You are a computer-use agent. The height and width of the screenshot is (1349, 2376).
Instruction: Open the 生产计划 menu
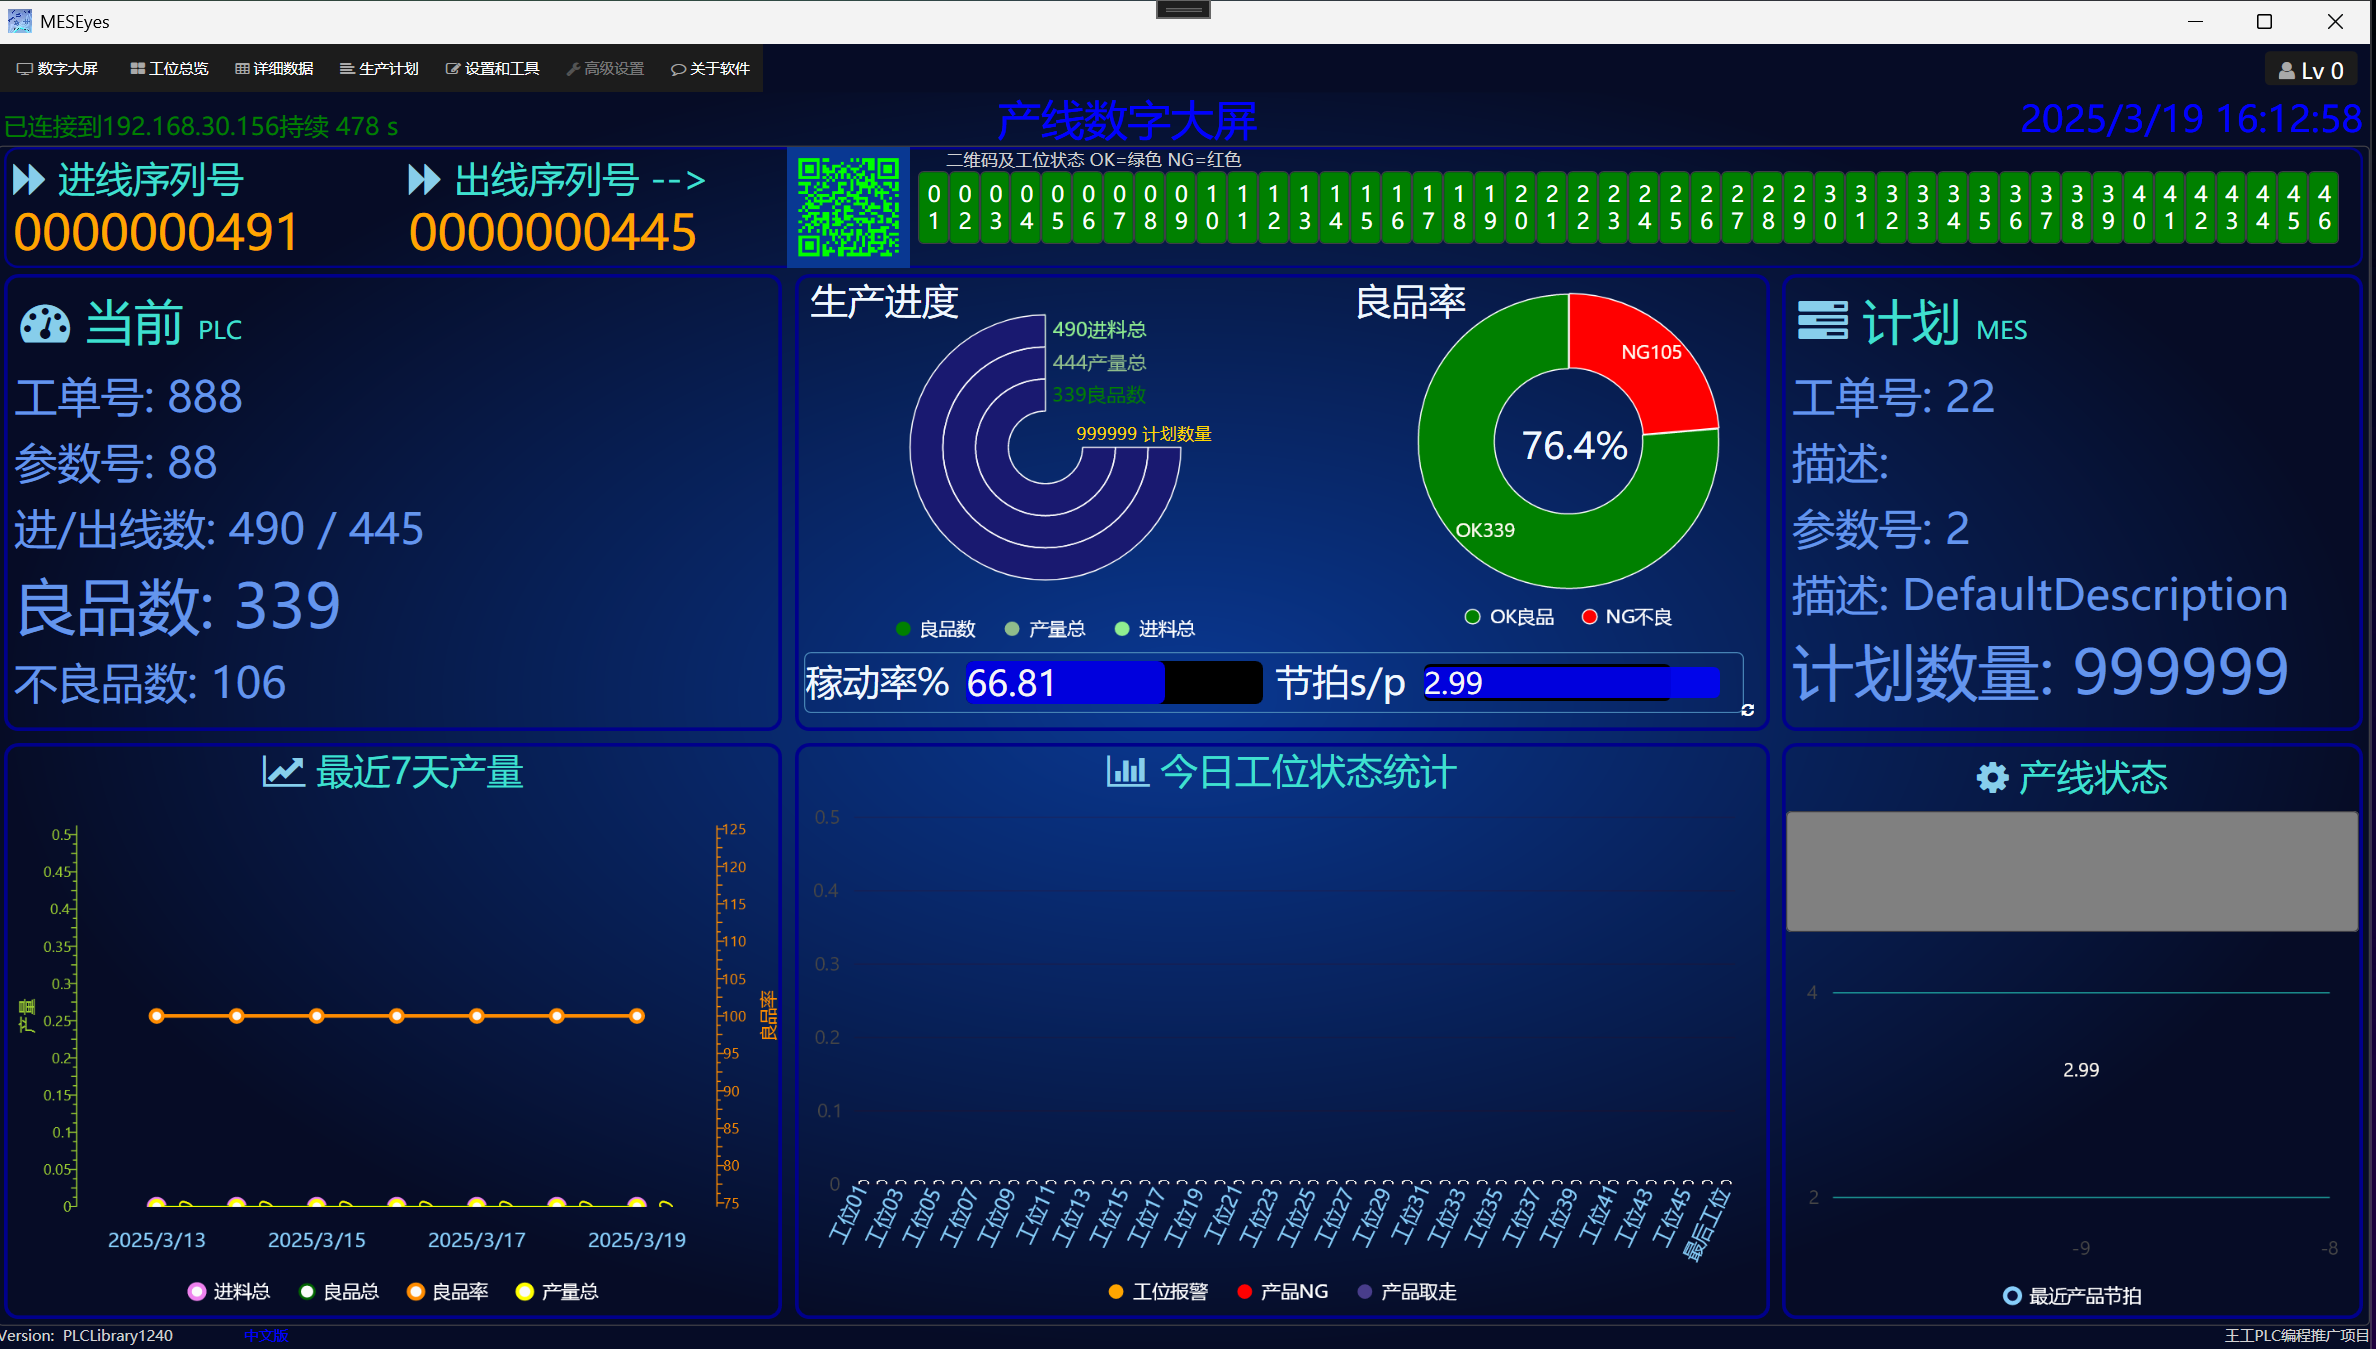pyautogui.click(x=380, y=69)
